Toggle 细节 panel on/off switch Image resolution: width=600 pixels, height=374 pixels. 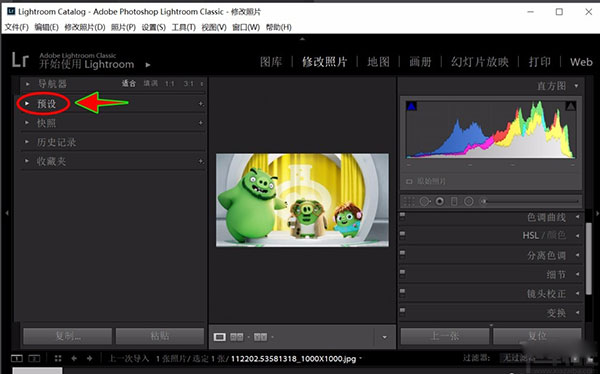[x=403, y=273]
